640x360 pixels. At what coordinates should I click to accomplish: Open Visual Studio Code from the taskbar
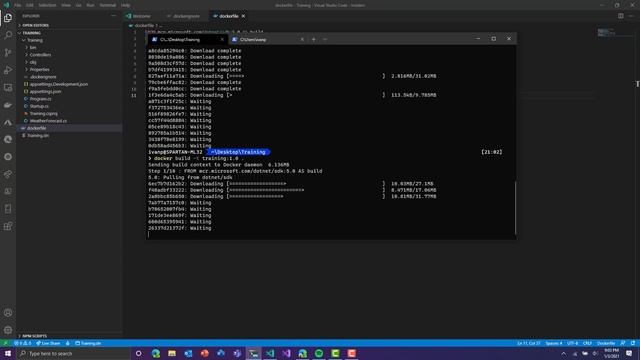[270, 353]
